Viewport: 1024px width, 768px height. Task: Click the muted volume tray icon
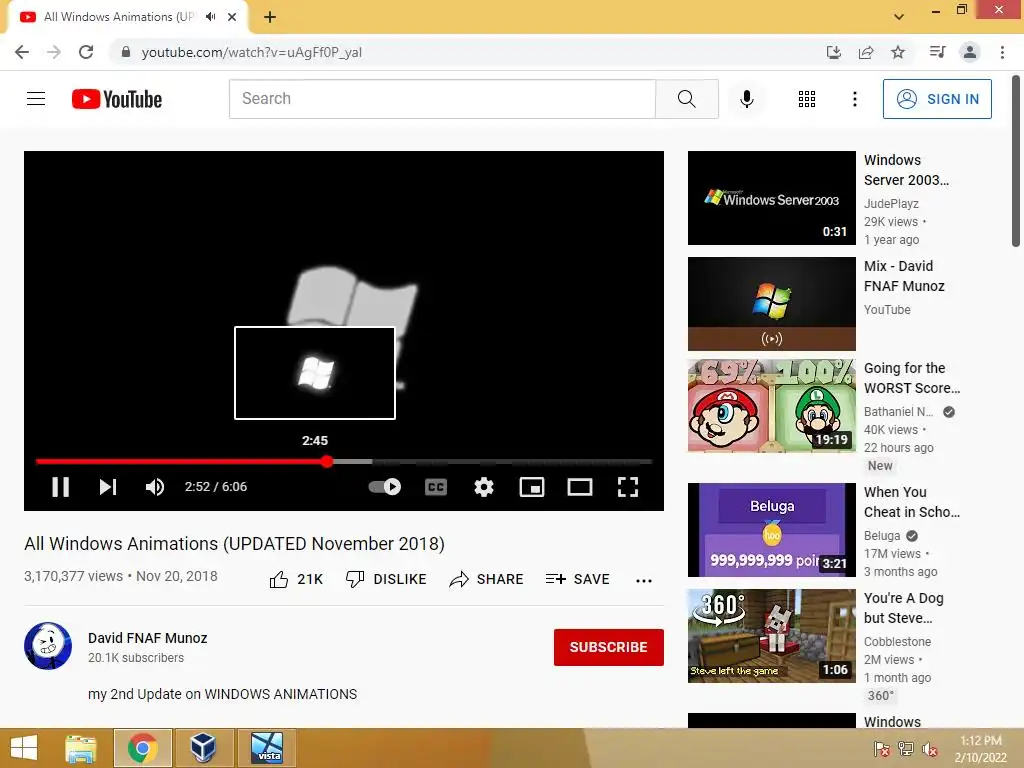(x=930, y=748)
